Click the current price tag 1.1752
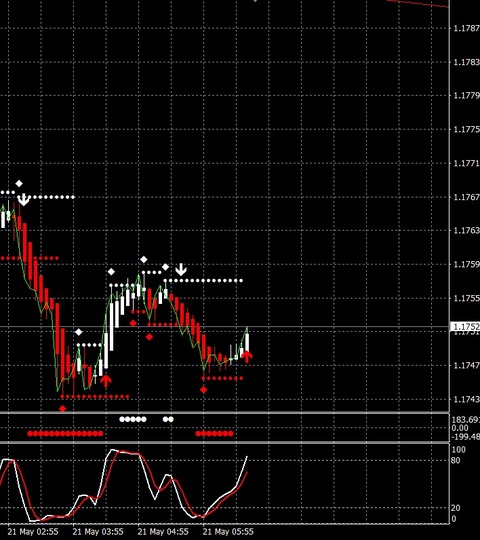 click(465, 326)
